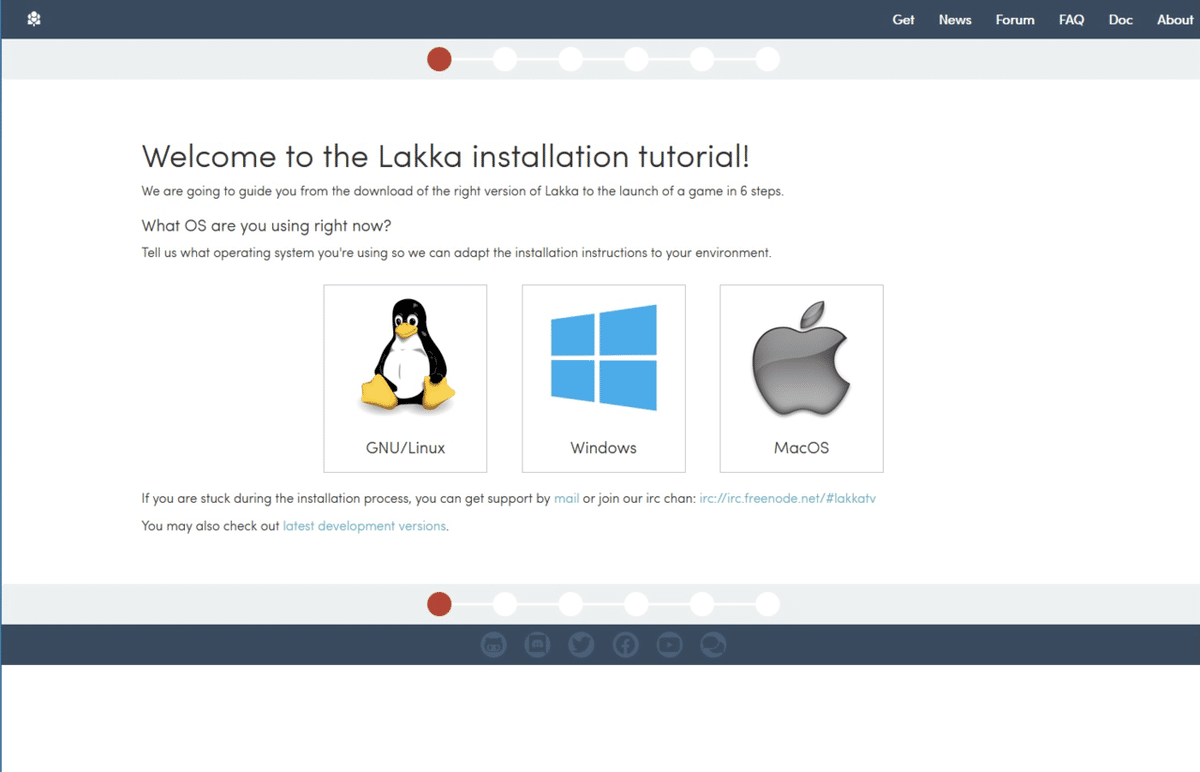Choose the GNU/Linux penguin card
This screenshot has height=772, width=1200.
coord(405,378)
